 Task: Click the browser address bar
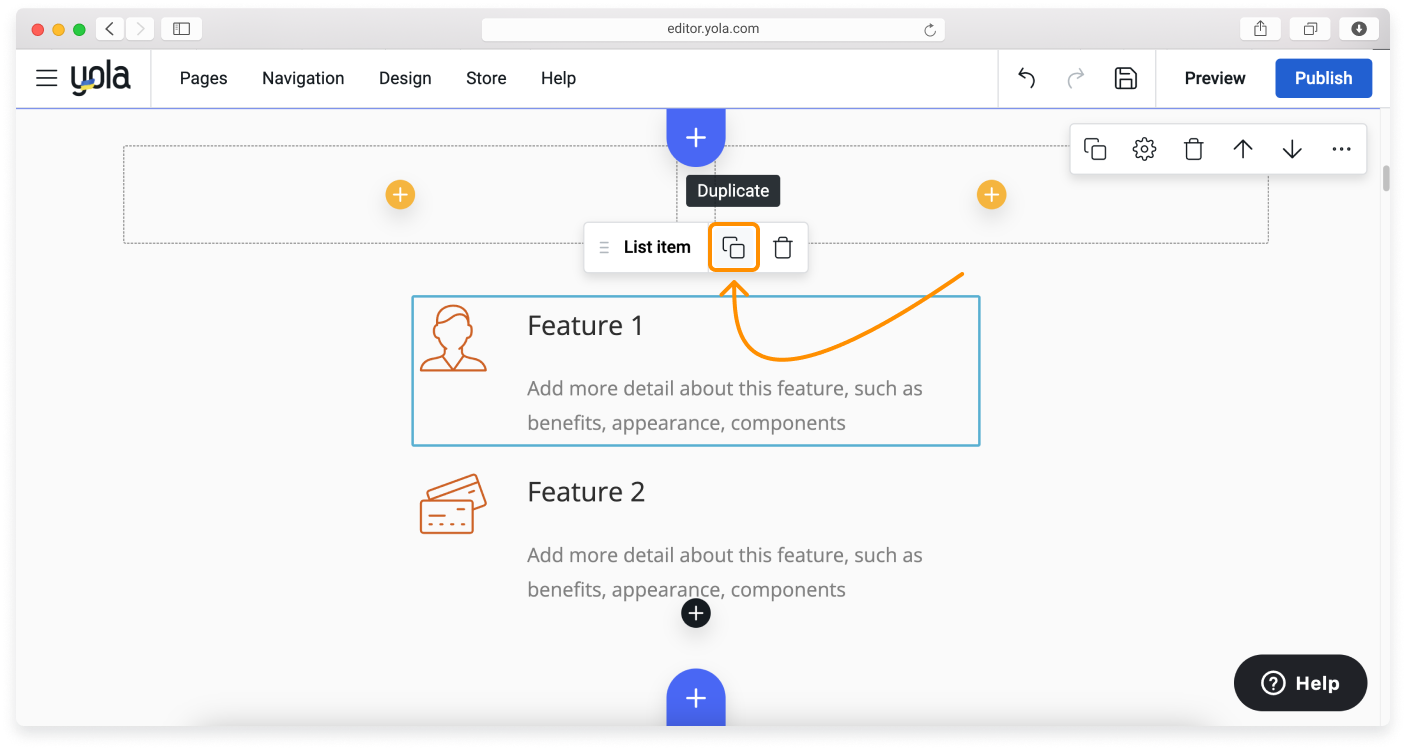tap(712, 29)
